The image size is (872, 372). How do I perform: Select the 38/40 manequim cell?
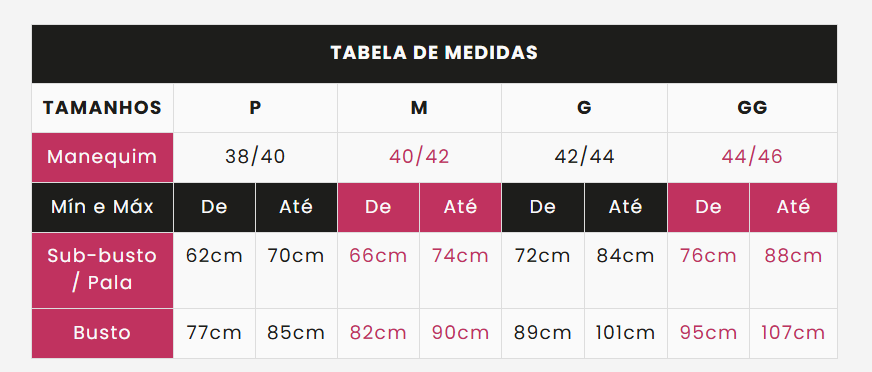(255, 157)
